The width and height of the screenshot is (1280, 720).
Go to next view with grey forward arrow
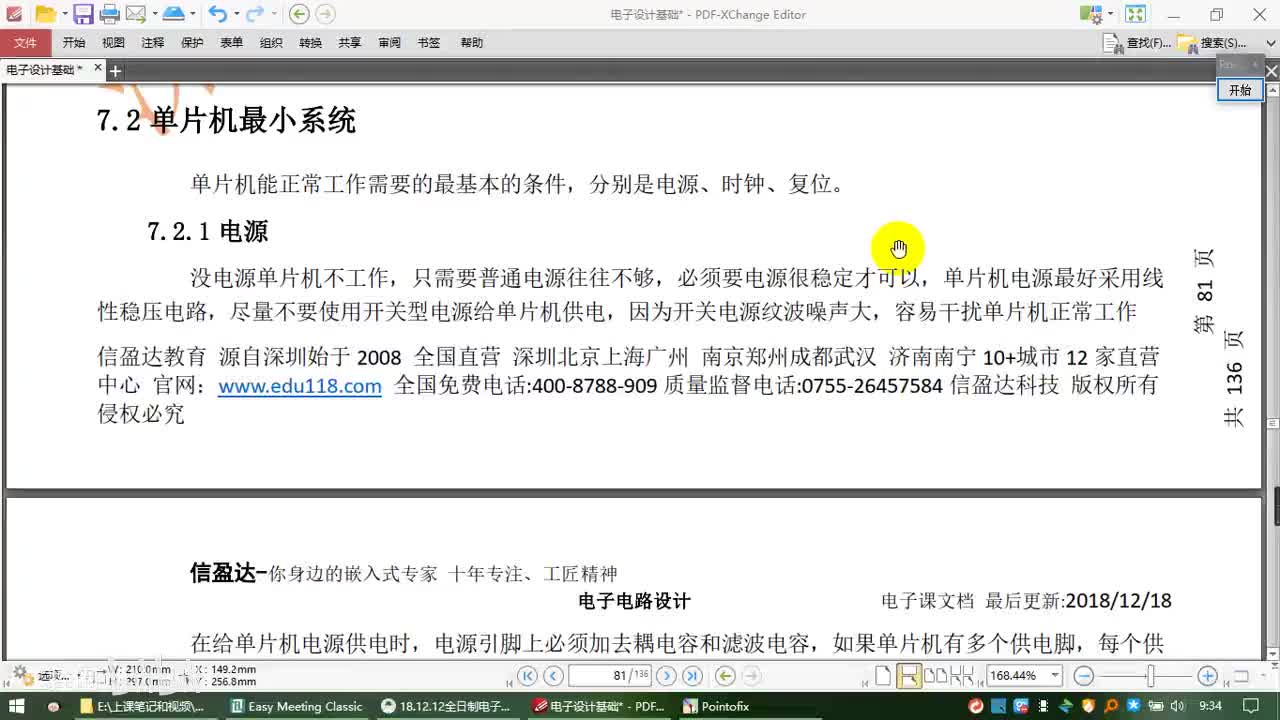point(325,14)
